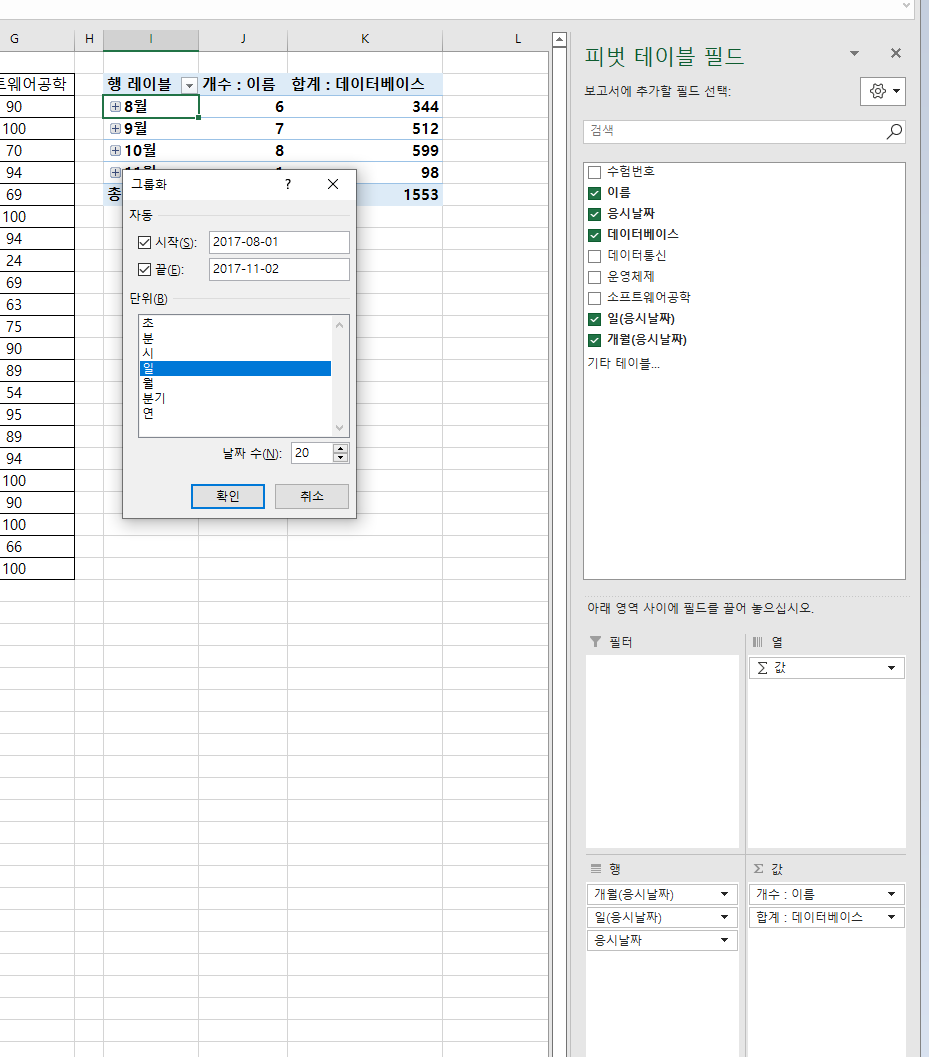Viewport: 929px width, 1057px height.
Task: Click the search magnifier icon in field search
Action: (x=894, y=131)
